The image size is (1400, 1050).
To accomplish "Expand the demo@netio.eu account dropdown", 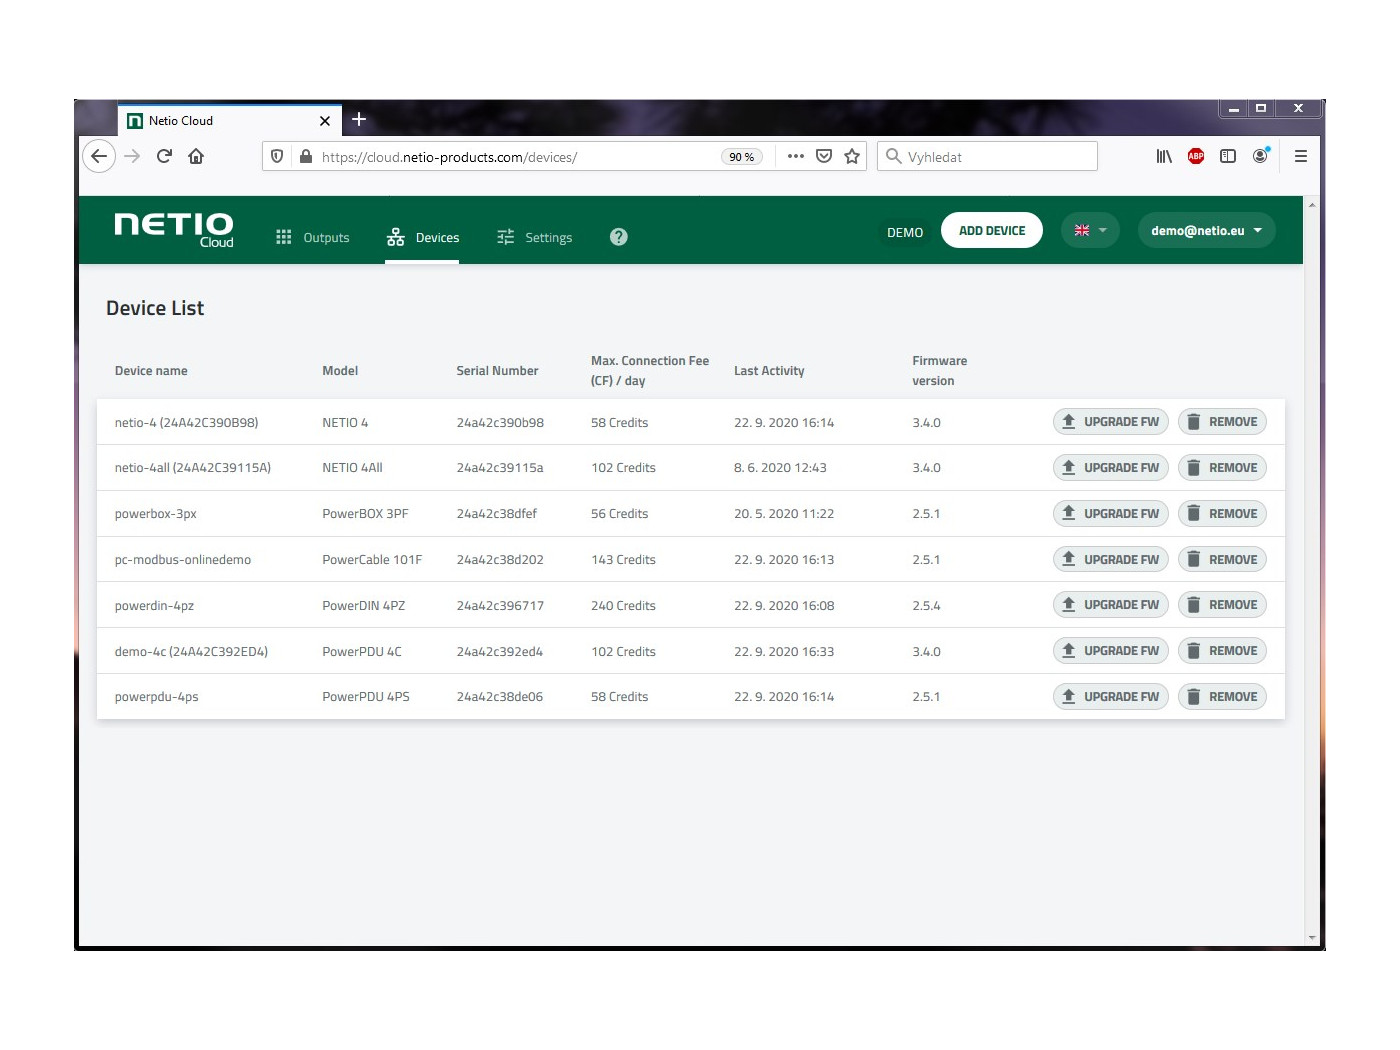I will [1207, 231].
